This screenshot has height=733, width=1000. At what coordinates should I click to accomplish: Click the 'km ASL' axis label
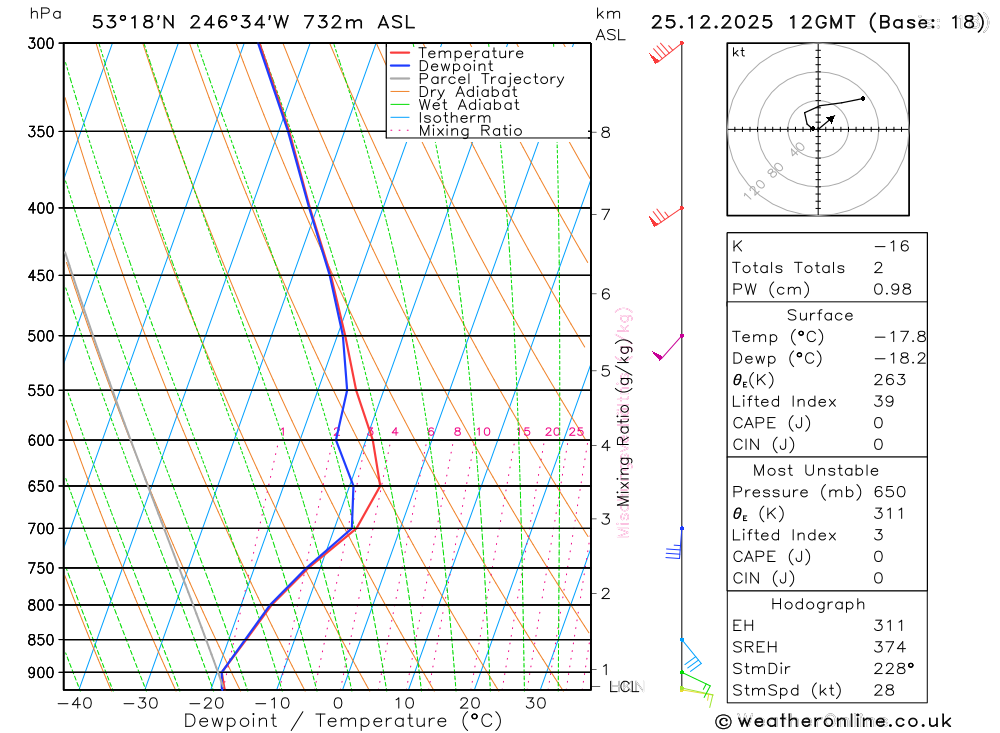(x=610, y=25)
